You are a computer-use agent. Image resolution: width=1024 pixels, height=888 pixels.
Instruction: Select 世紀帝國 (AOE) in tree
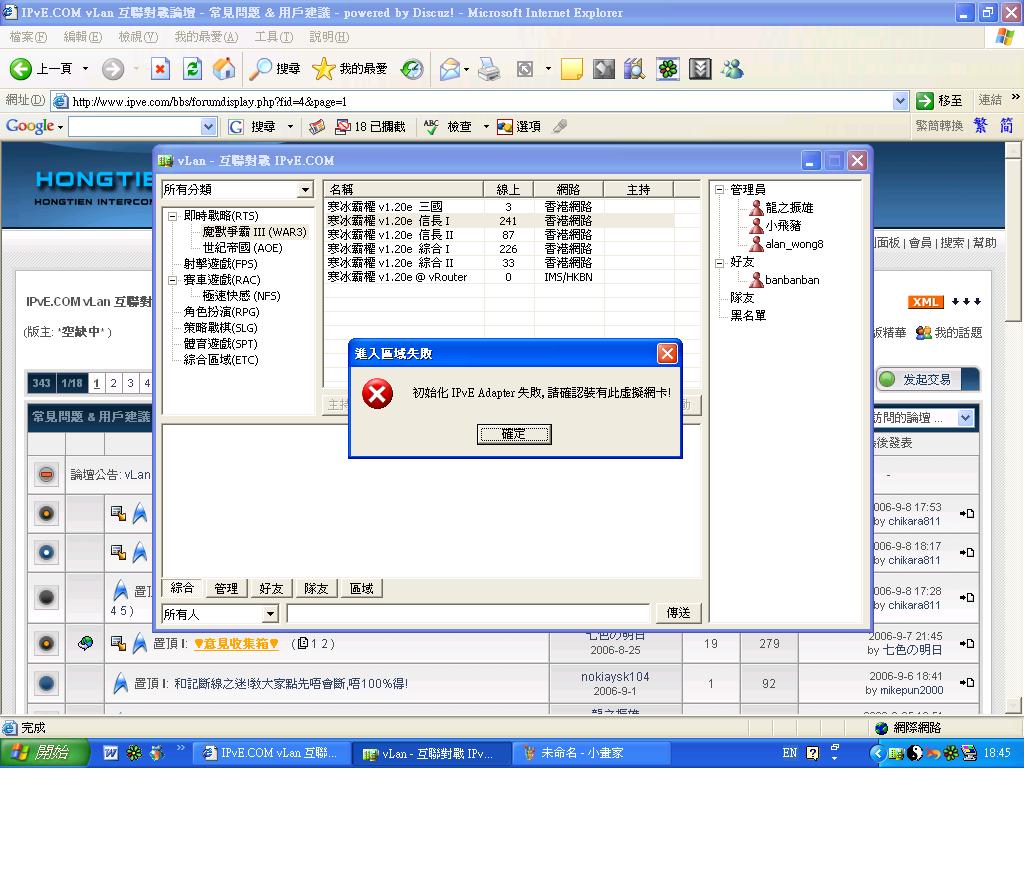[x=242, y=248]
